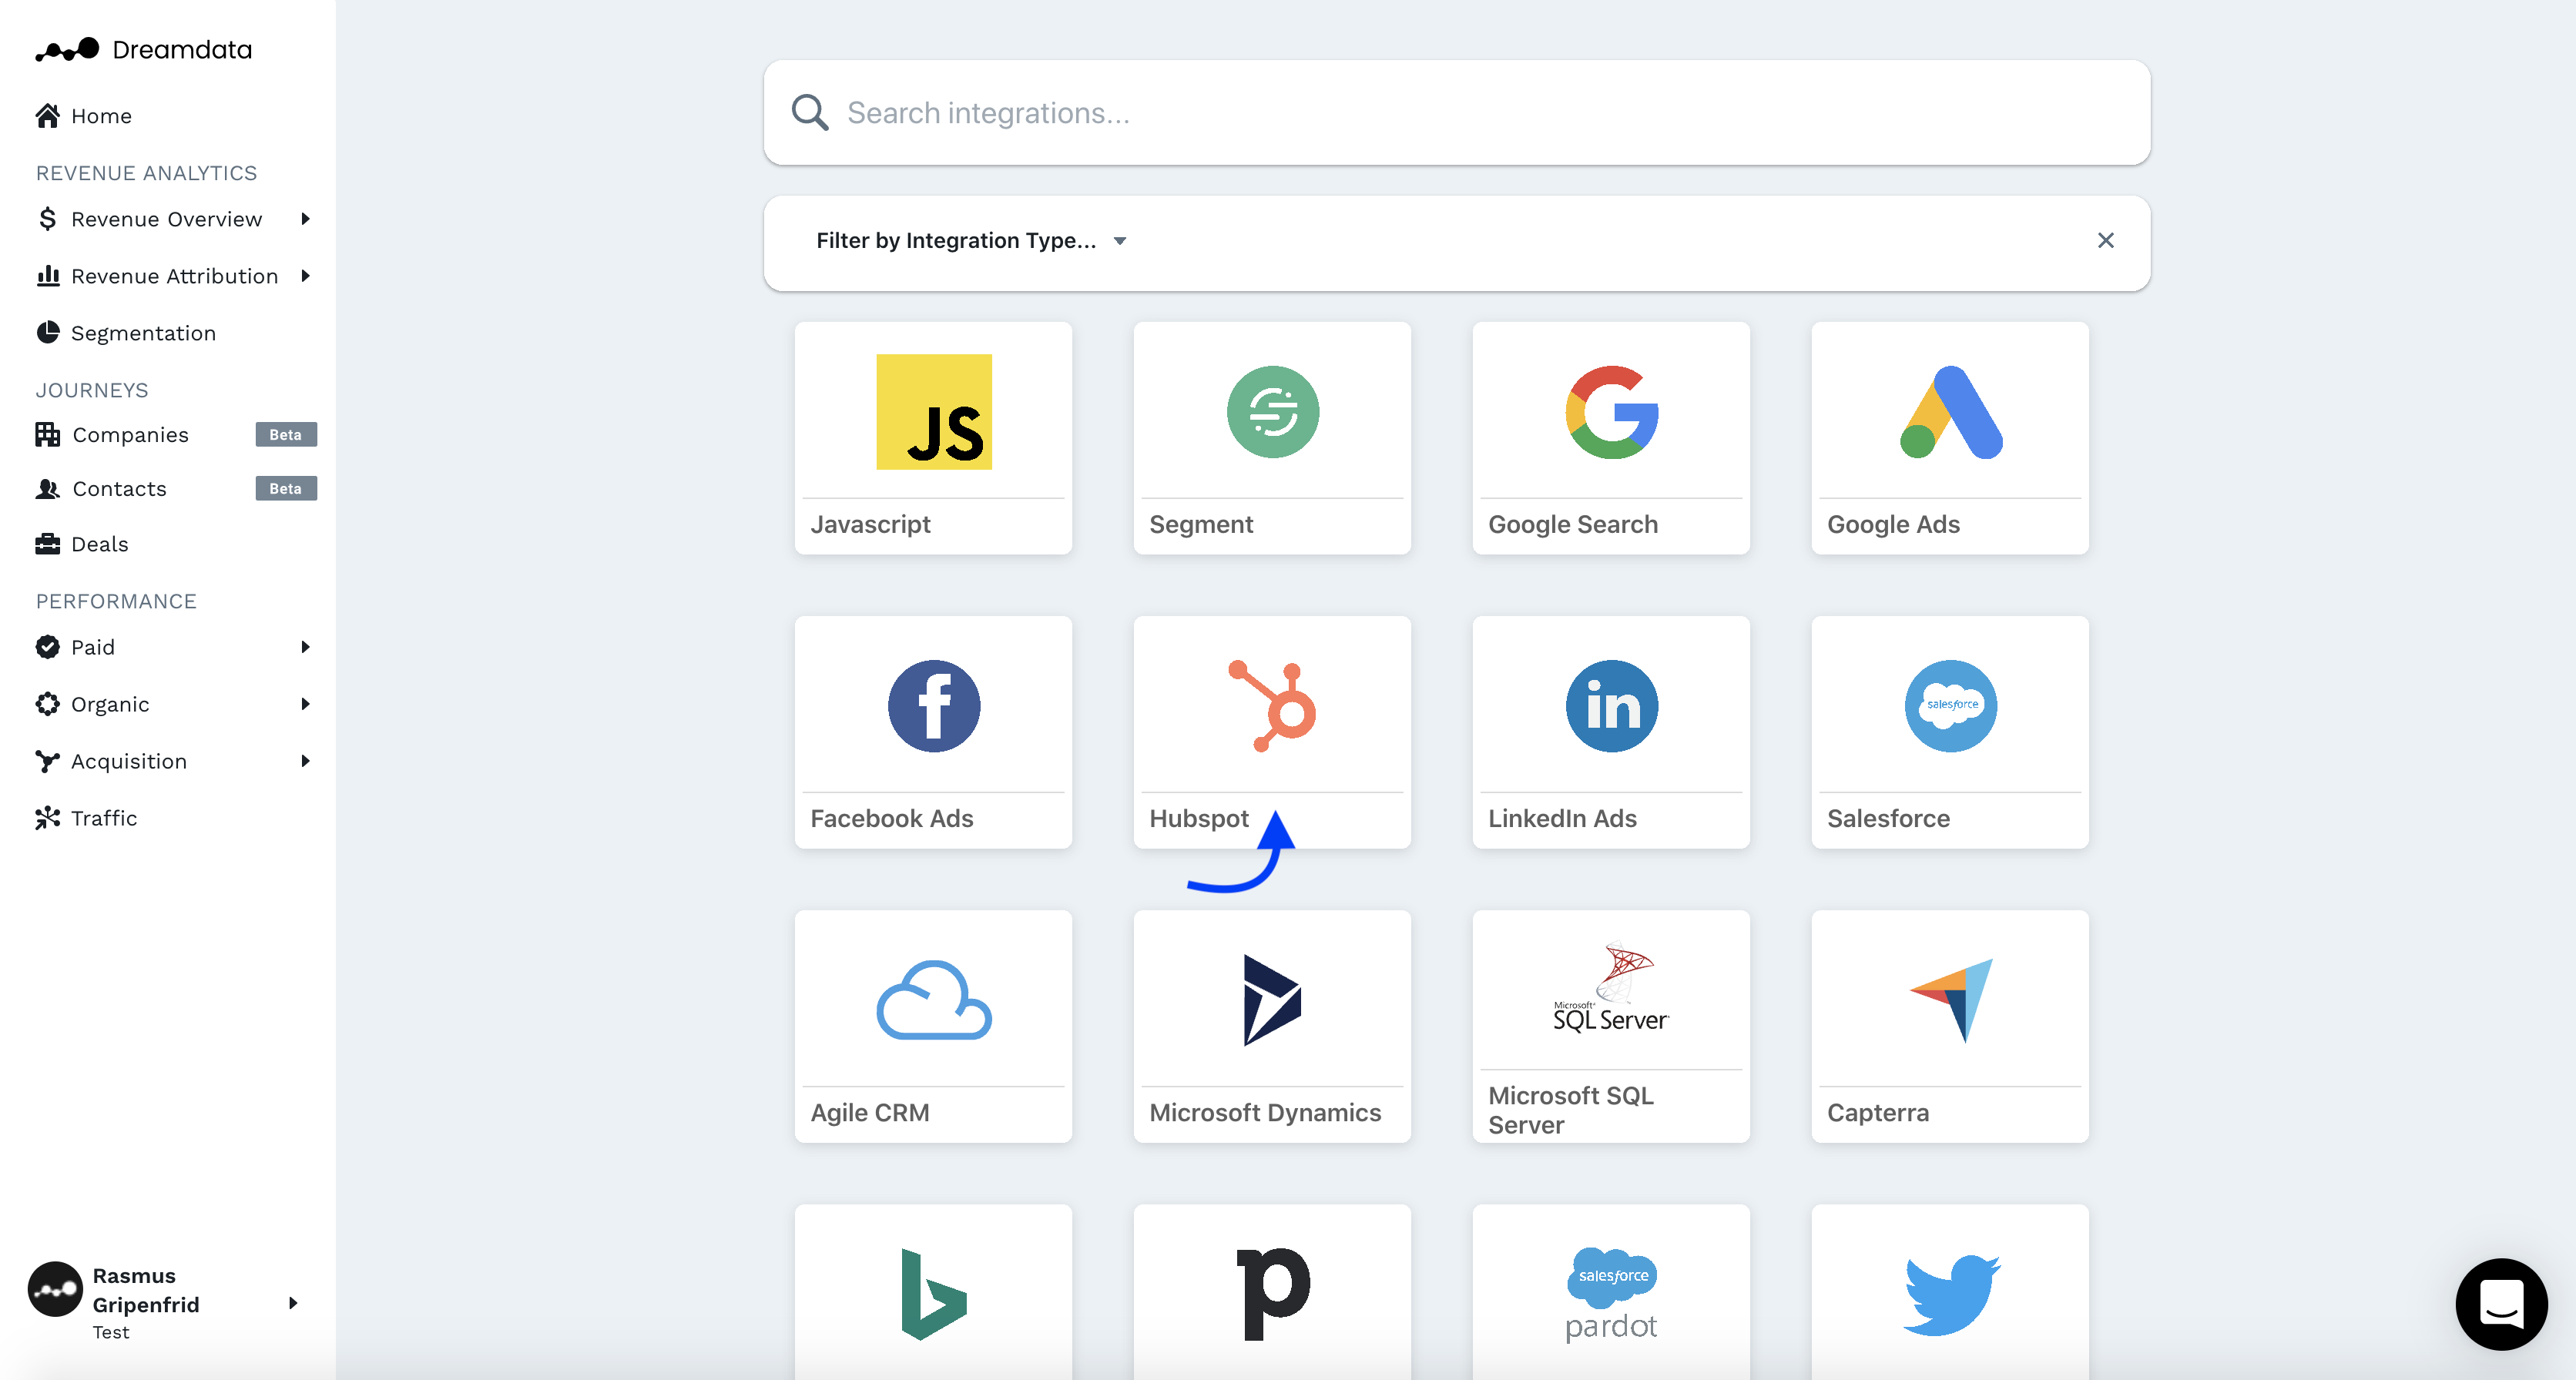2576x1380 pixels.
Task: Click the Organic icon
Action: click(47, 704)
